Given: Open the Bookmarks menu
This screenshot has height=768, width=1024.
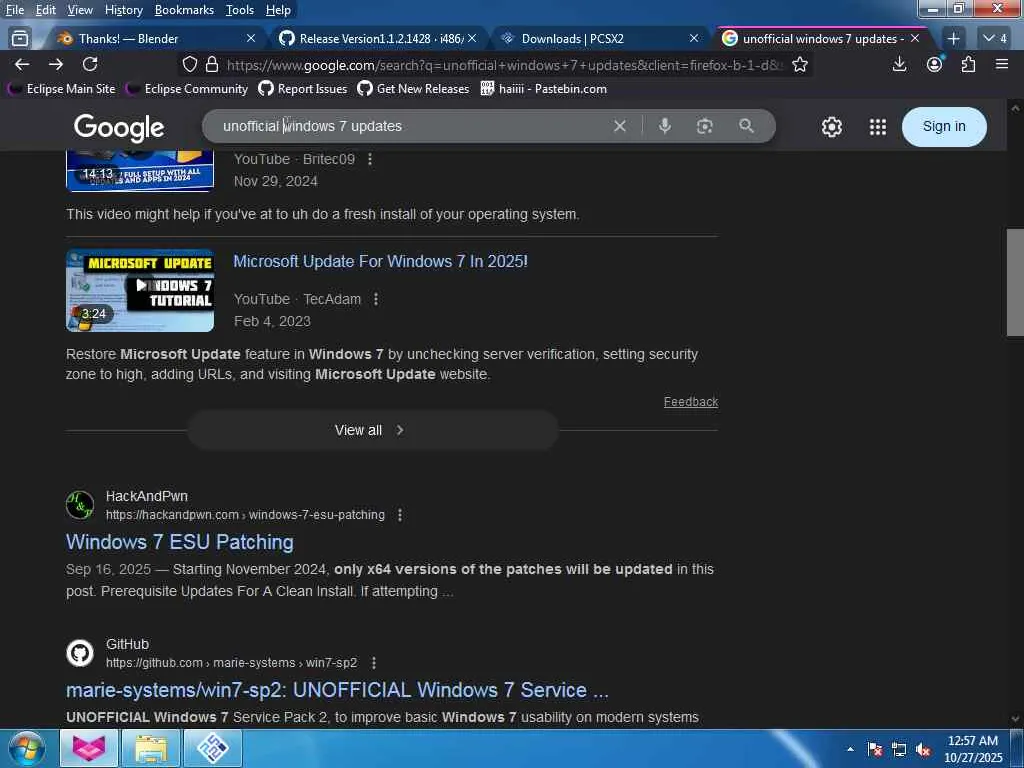Looking at the screenshot, I should [184, 10].
